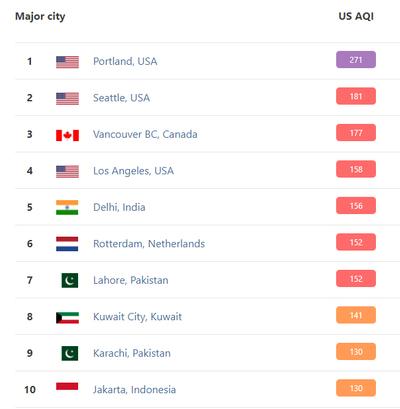Select the Netherlands flag icon
The image size is (400, 409).
pos(67,244)
